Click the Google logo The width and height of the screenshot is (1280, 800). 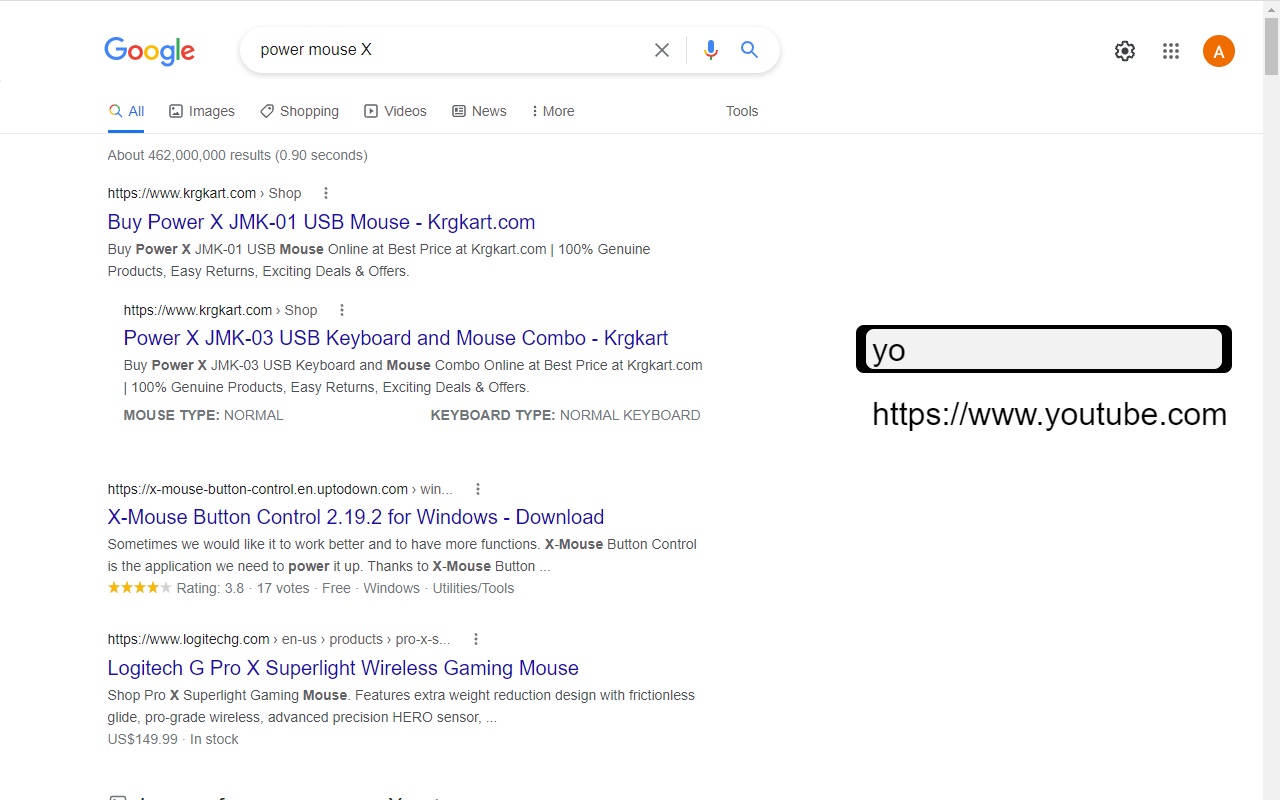[x=149, y=51]
